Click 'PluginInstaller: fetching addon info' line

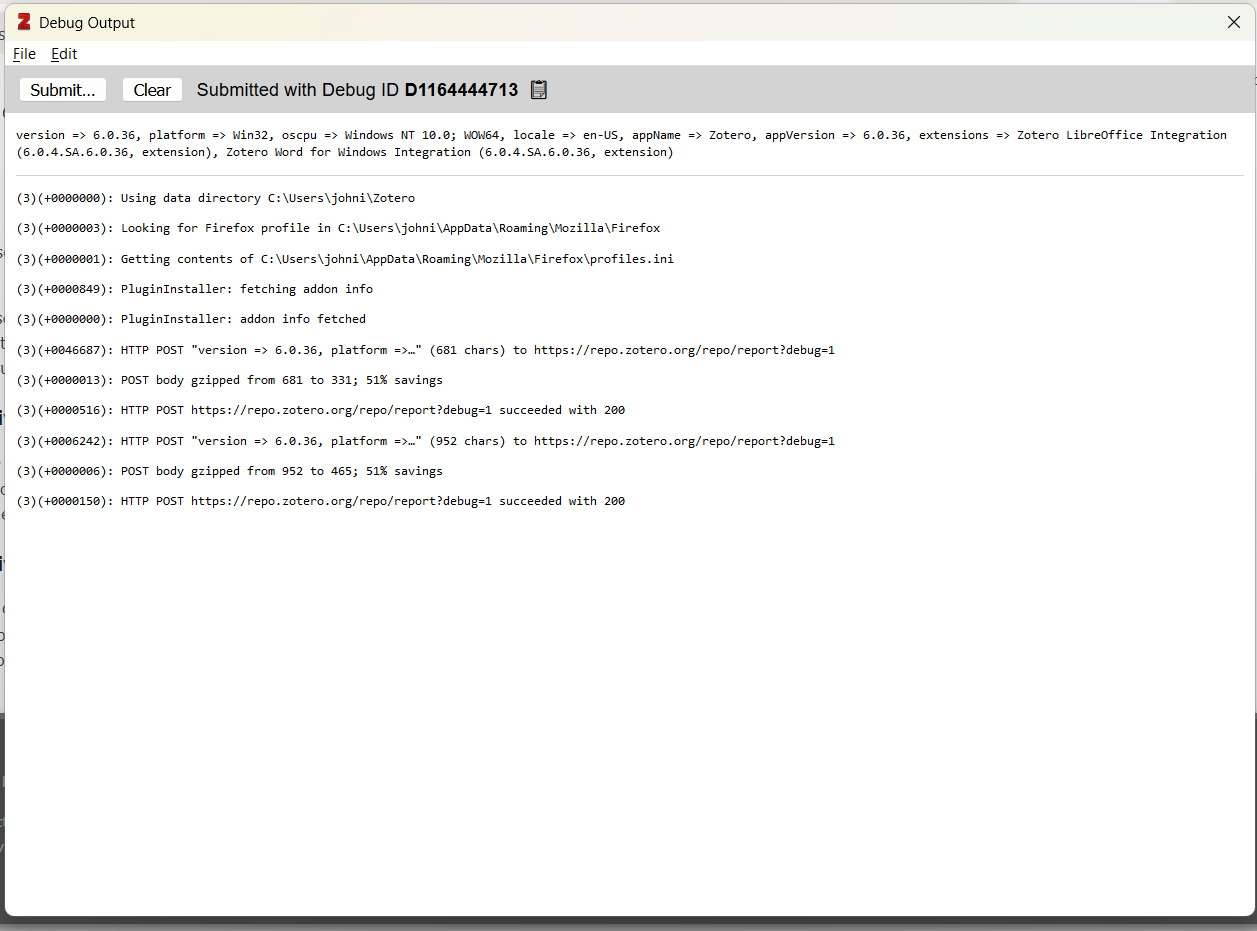(194, 289)
